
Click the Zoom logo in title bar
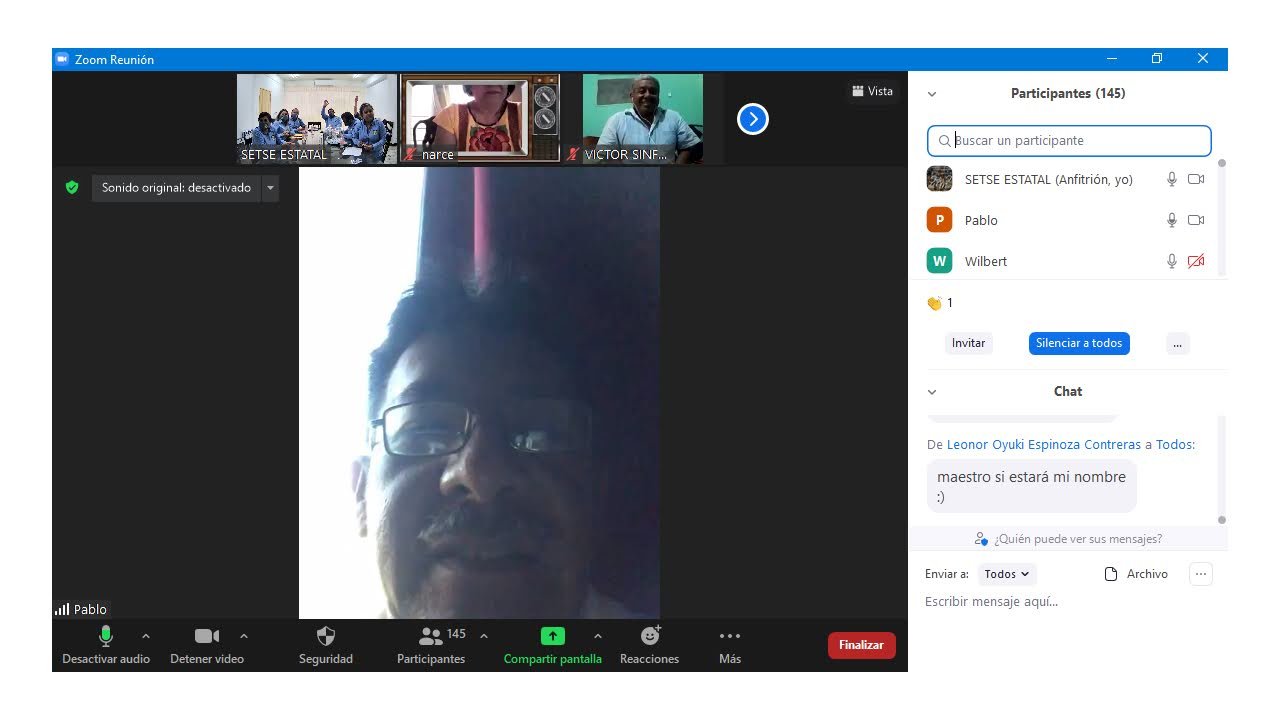pyautogui.click(x=62, y=59)
